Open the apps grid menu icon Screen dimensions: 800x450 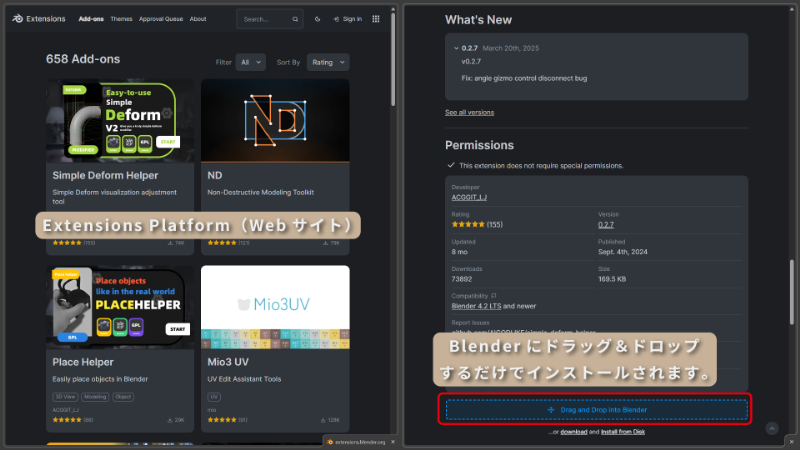[x=376, y=19]
